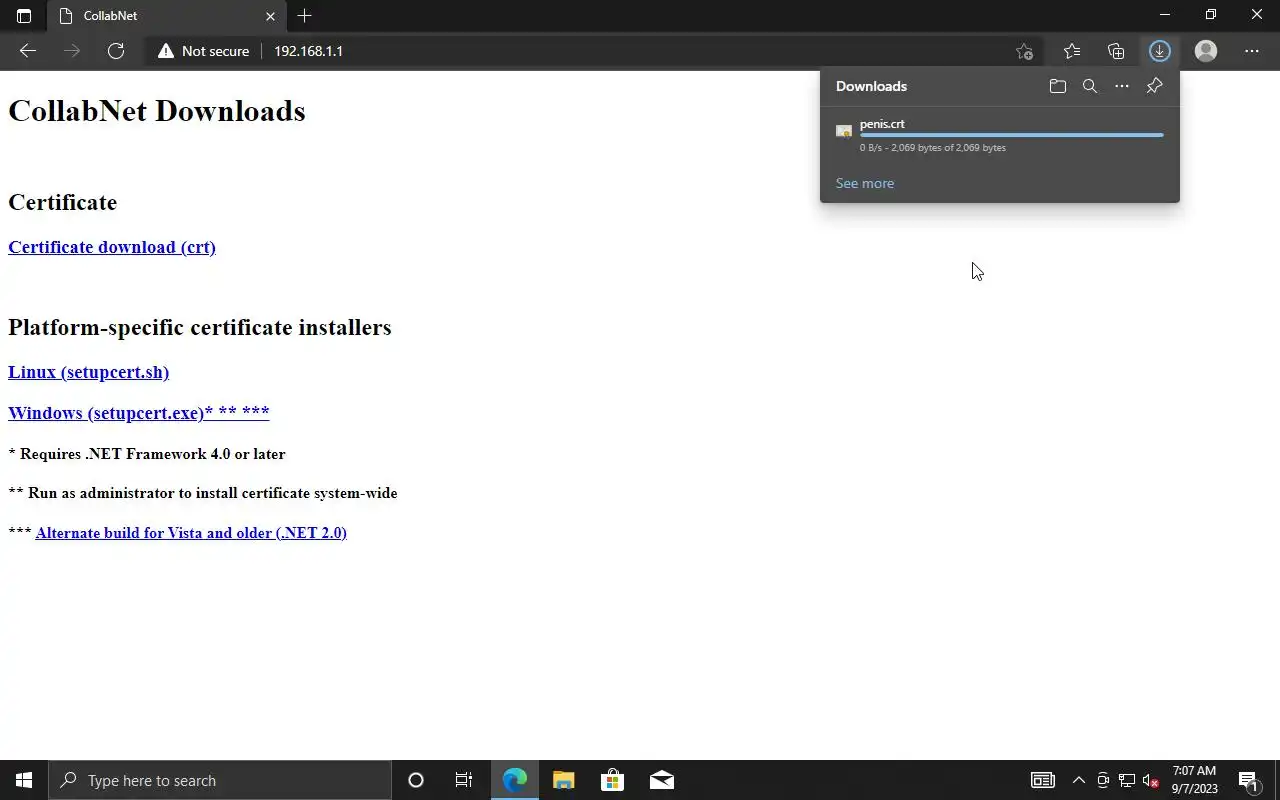Click See more in Downloads panel
Viewport: 1280px width, 800px height.
pos(865,183)
